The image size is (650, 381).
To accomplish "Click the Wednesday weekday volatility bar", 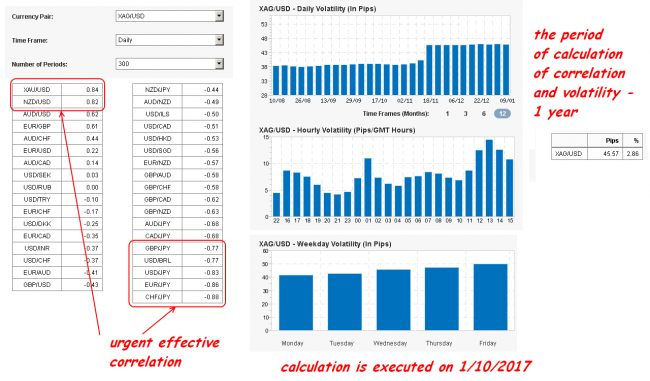I will click(x=393, y=300).
